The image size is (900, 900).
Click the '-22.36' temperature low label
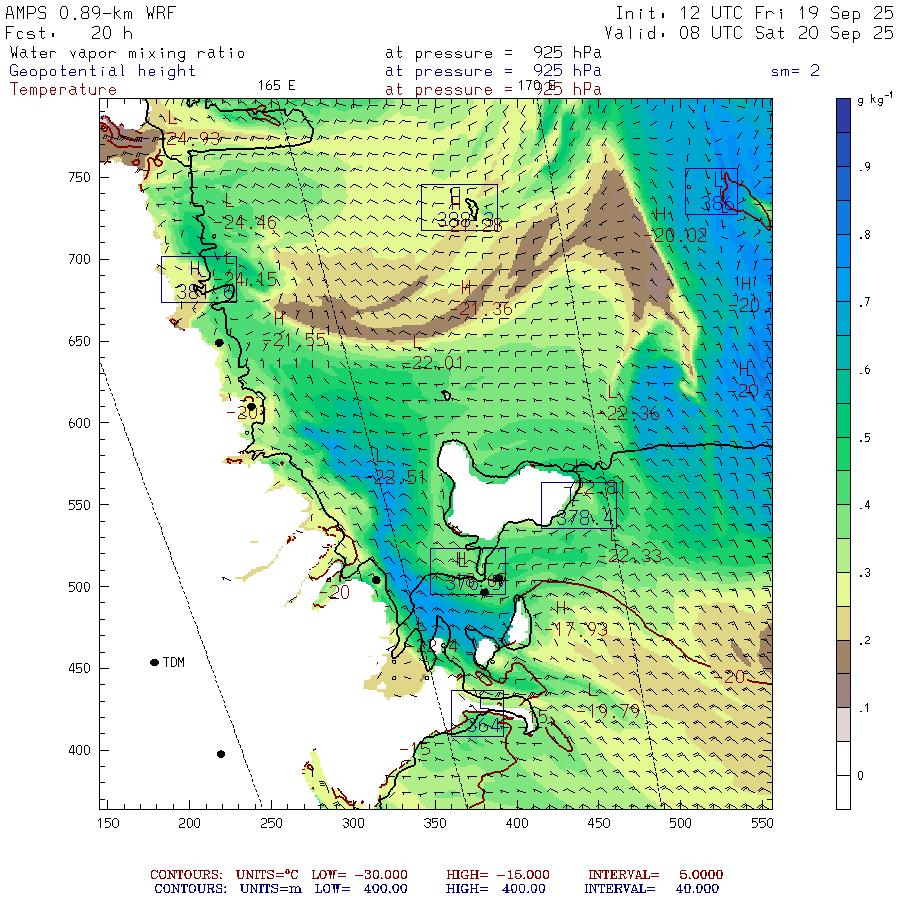pyautogui.click(x=629, y=413)
